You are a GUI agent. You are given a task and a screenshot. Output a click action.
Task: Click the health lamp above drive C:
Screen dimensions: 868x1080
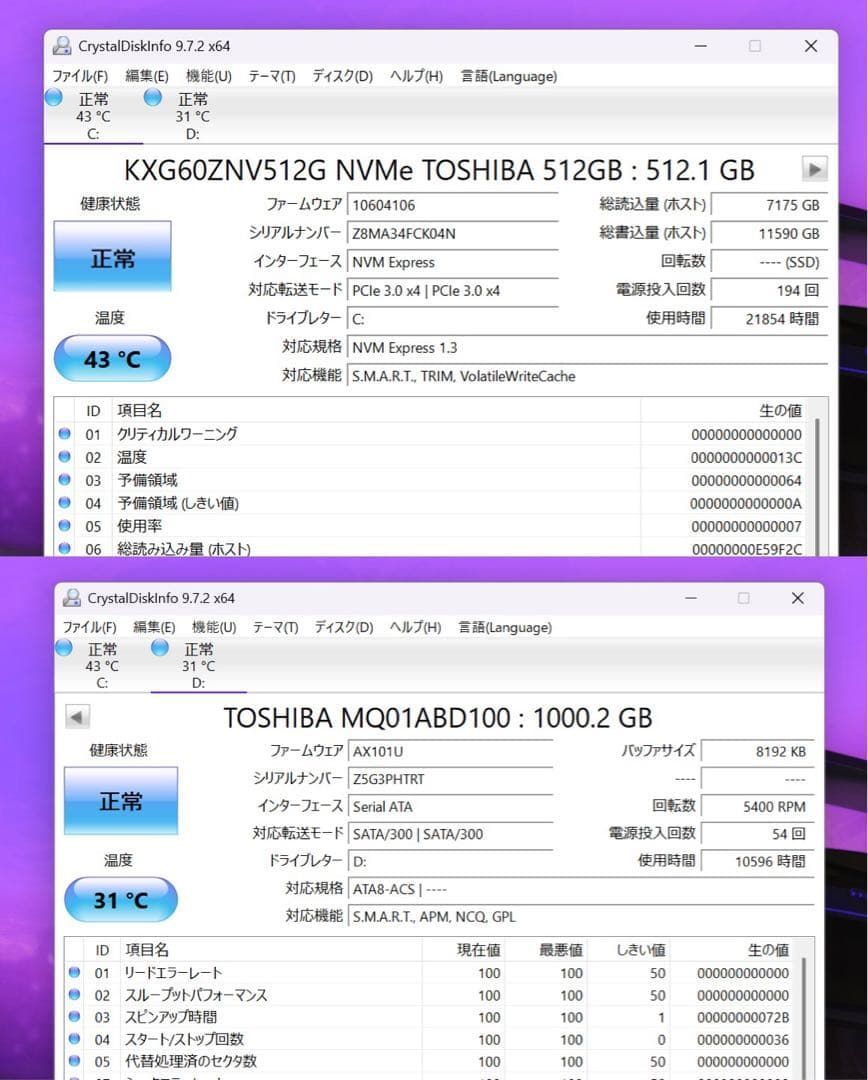52,97
